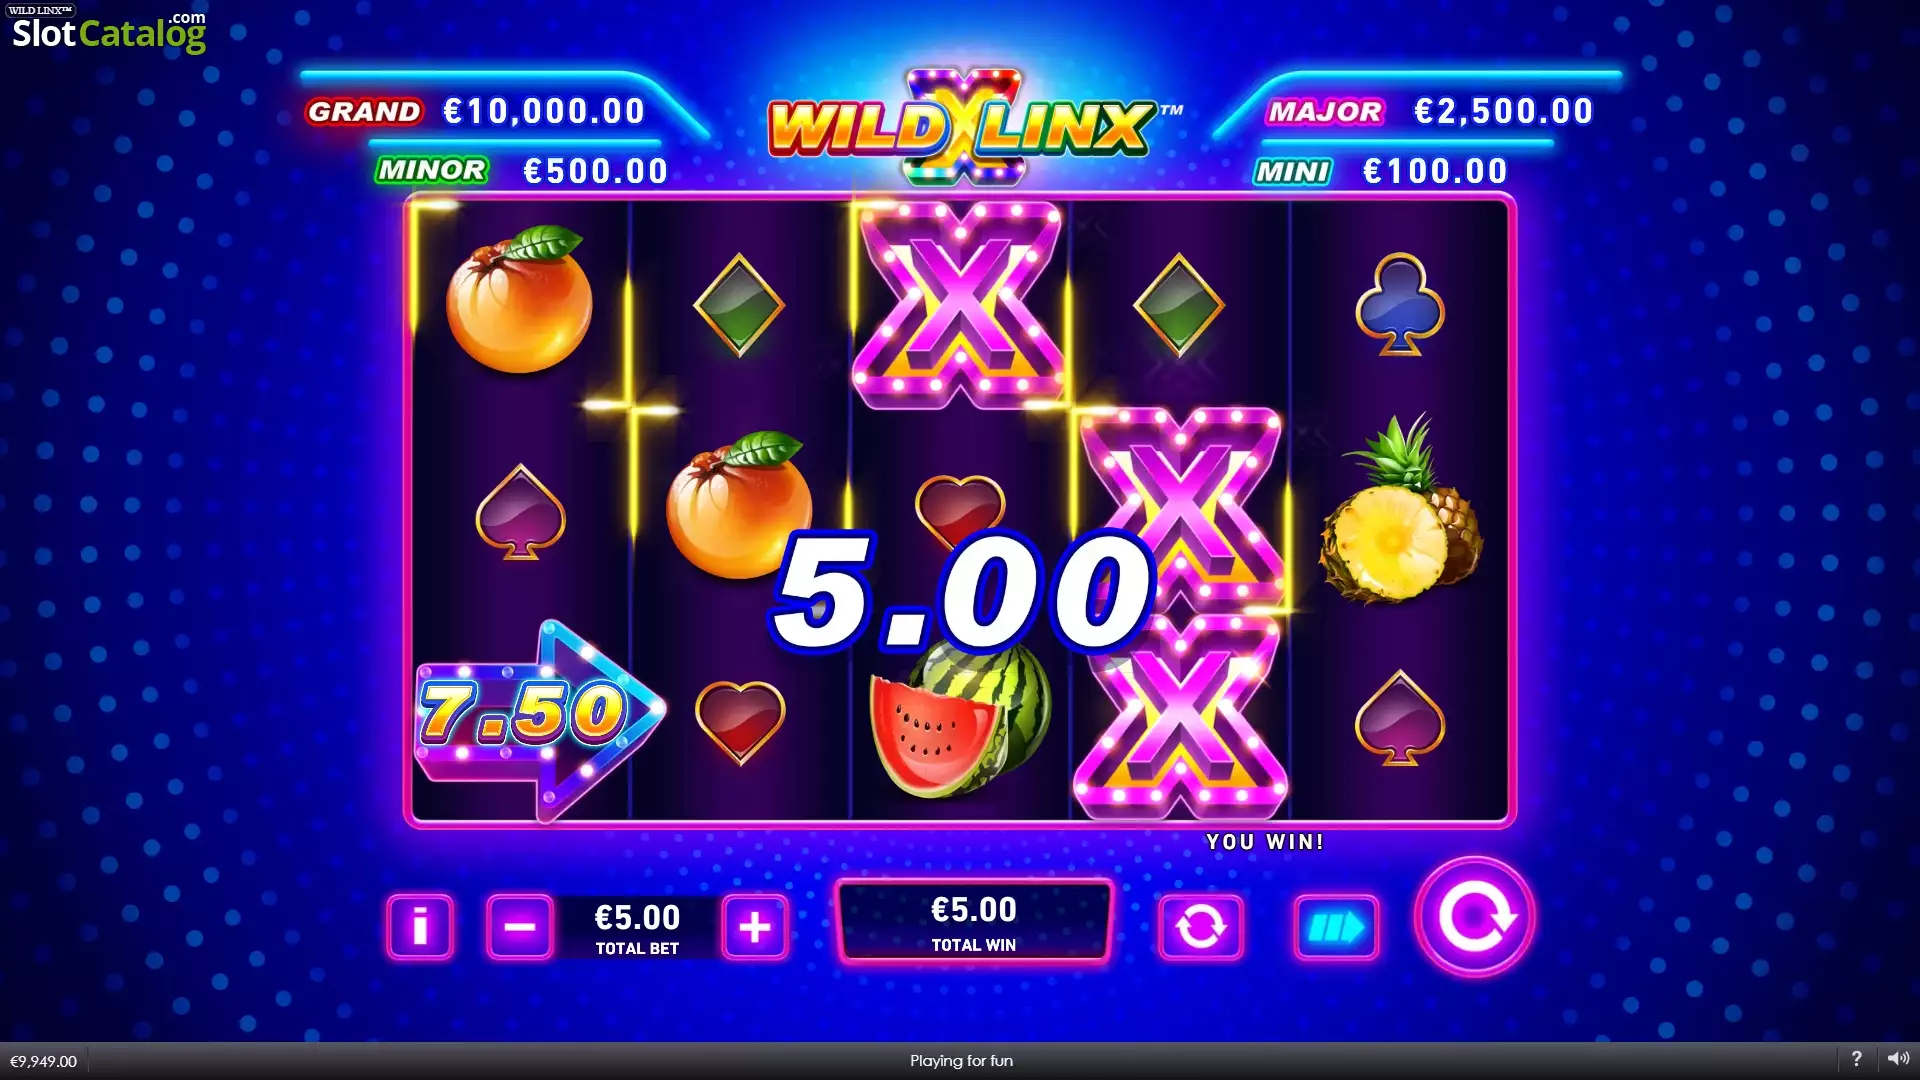Decrease the total bet with minus
1920x1080 pixels.
coord(519,927)
